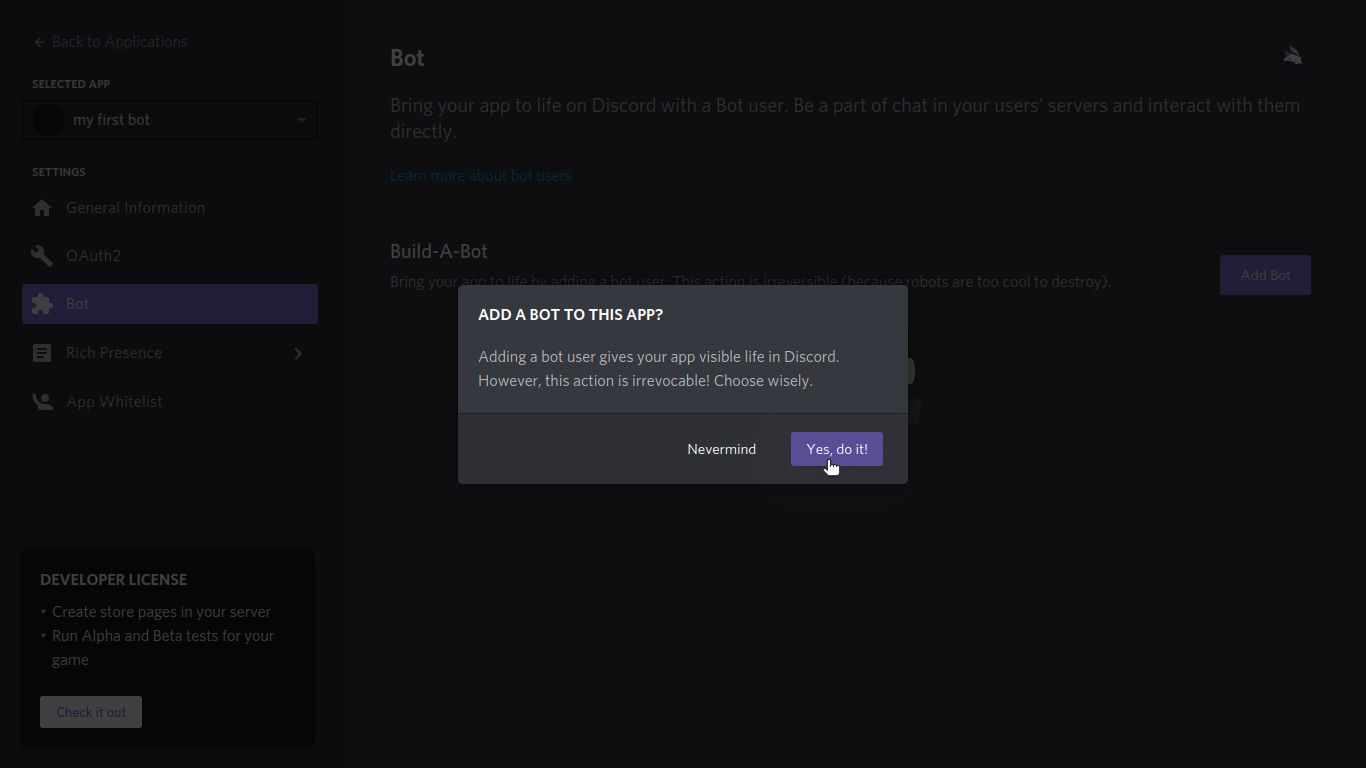Screen dimensions: 1366x768
Task: Click the "Bot" page title
Action: pyautogui.click(x=407, y=58)
